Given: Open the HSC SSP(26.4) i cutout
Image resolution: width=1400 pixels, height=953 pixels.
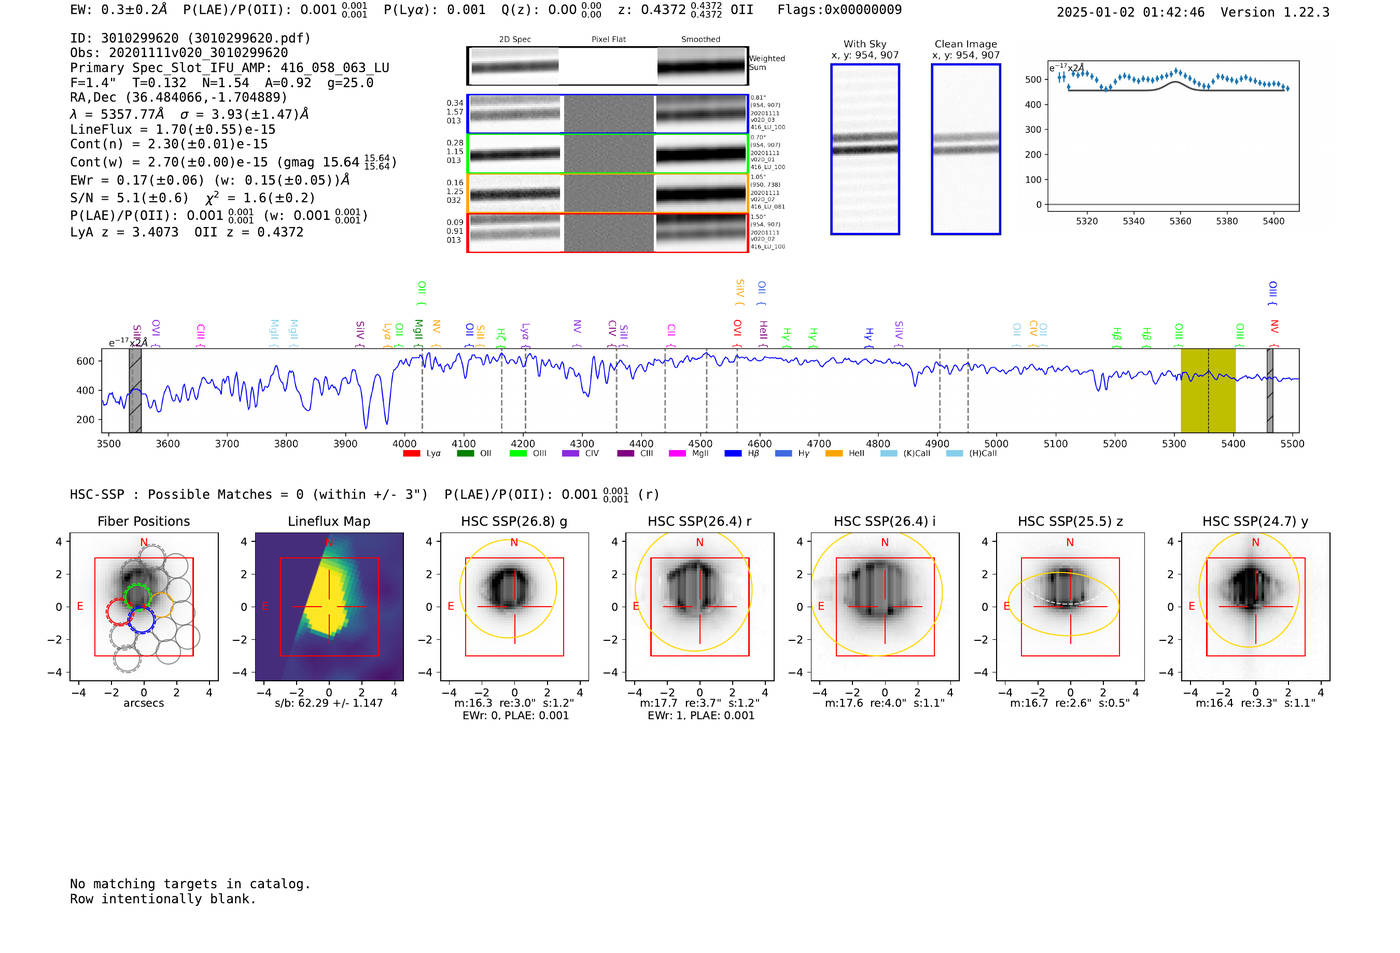Looking at the screenshot, I should 885,606.
